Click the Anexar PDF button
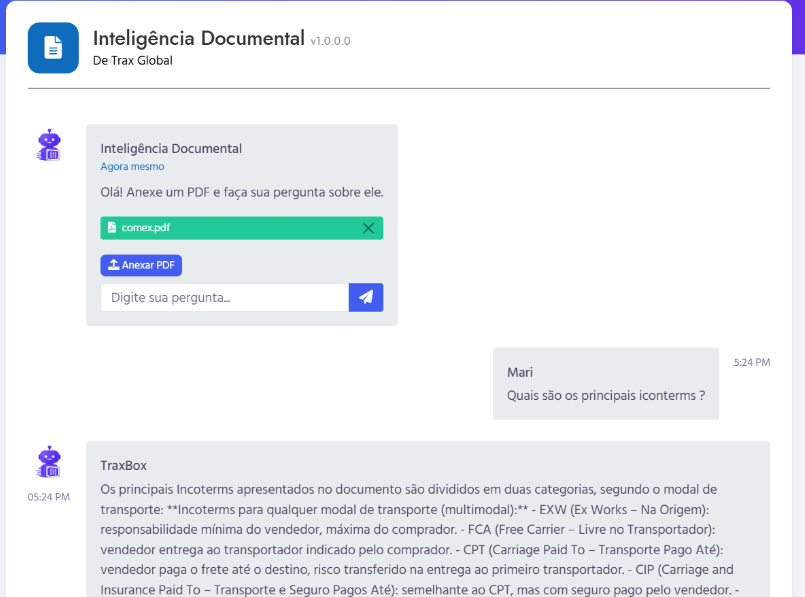805x597 pixels. click(141, 265)
